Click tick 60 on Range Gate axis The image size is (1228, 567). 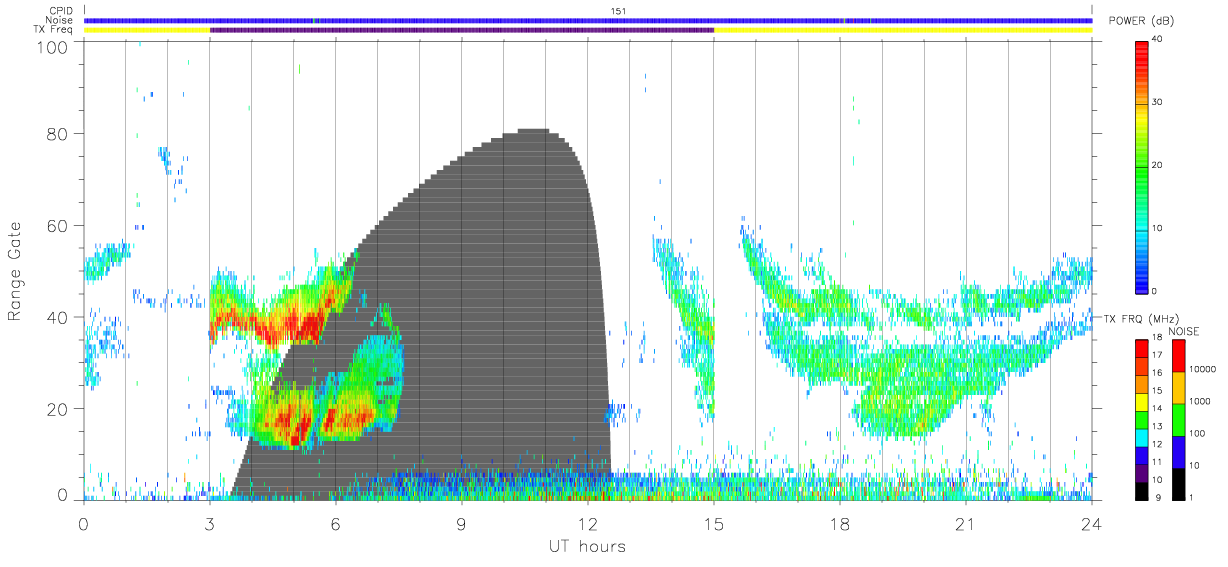pos(59,226)
